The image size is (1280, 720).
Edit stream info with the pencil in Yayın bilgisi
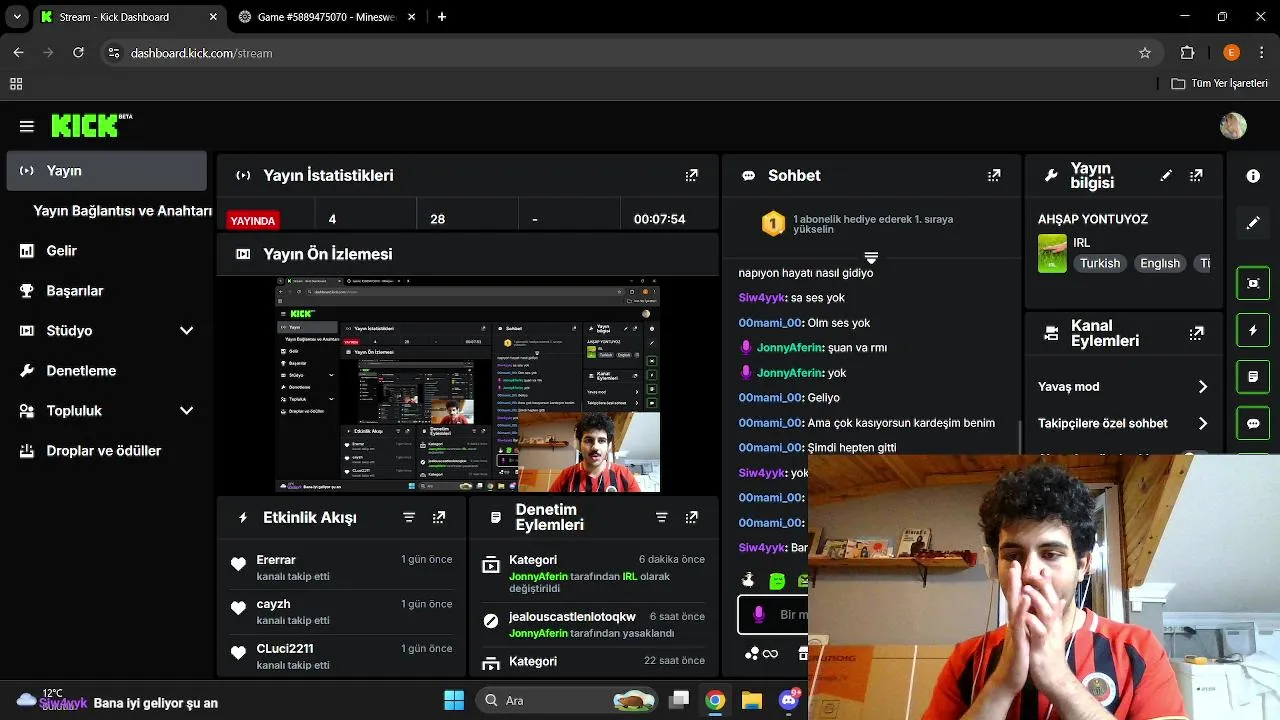(1166, 175)
